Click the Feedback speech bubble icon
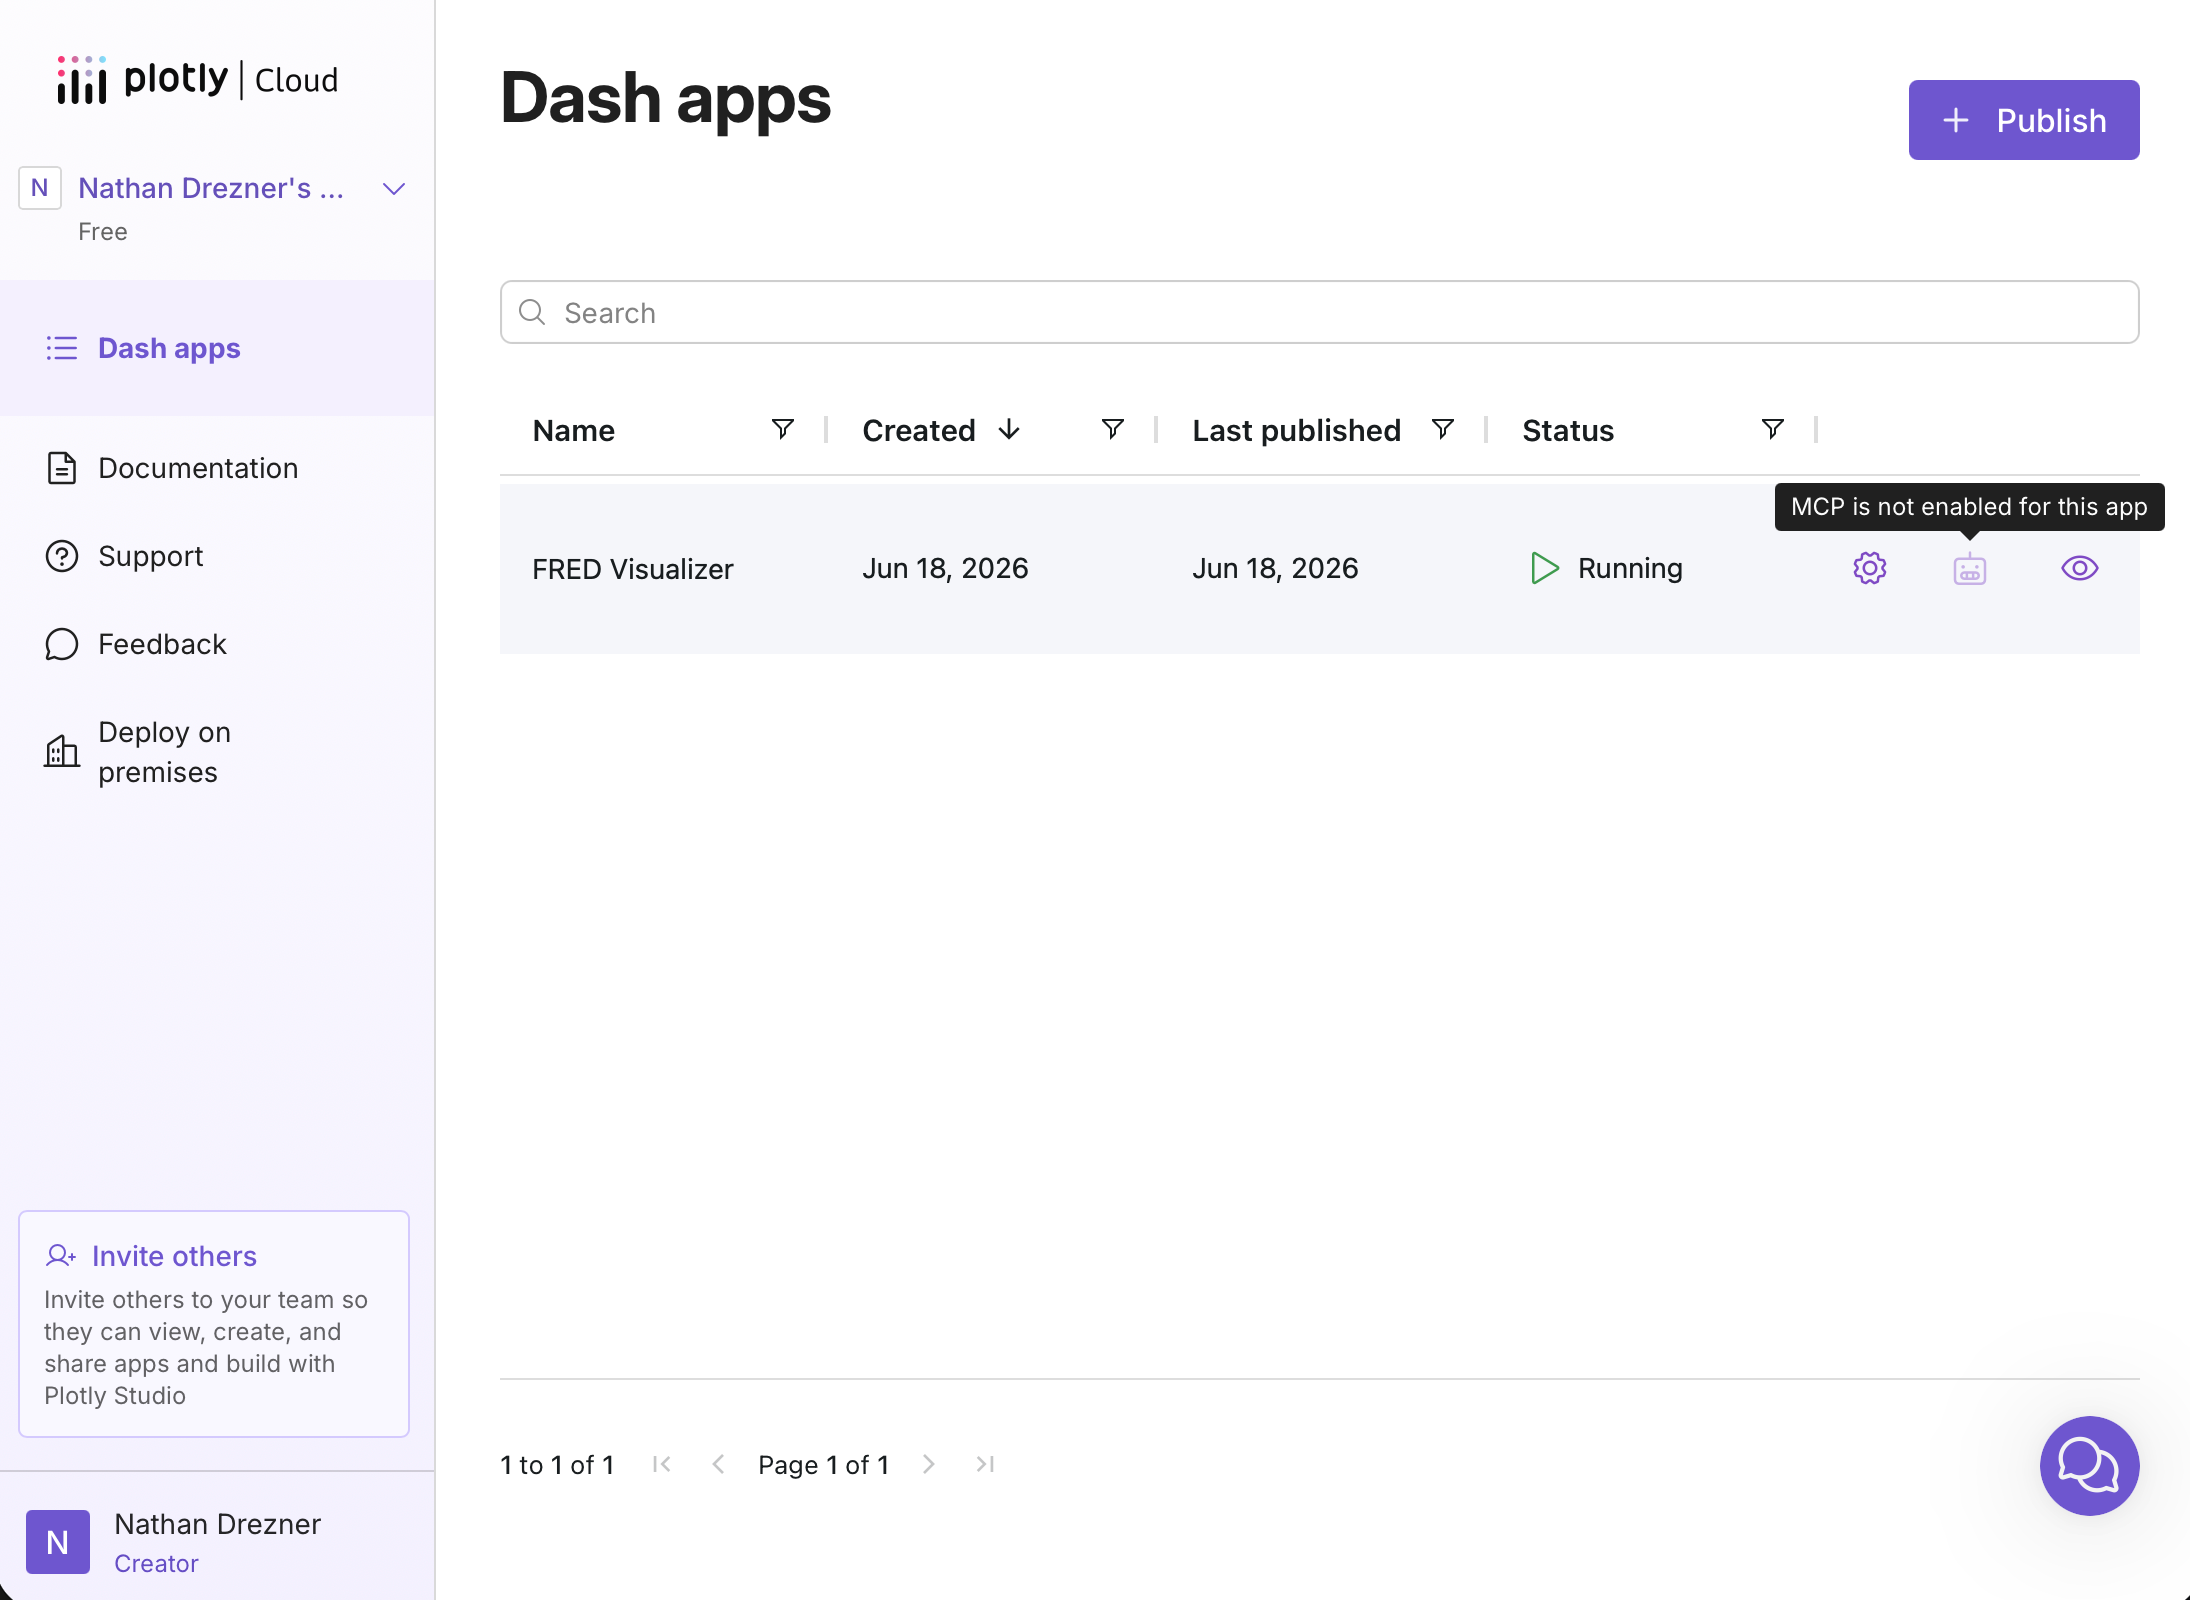Image resolution: width=2190 pixels, height=1600 pixels. pos(62,644)
